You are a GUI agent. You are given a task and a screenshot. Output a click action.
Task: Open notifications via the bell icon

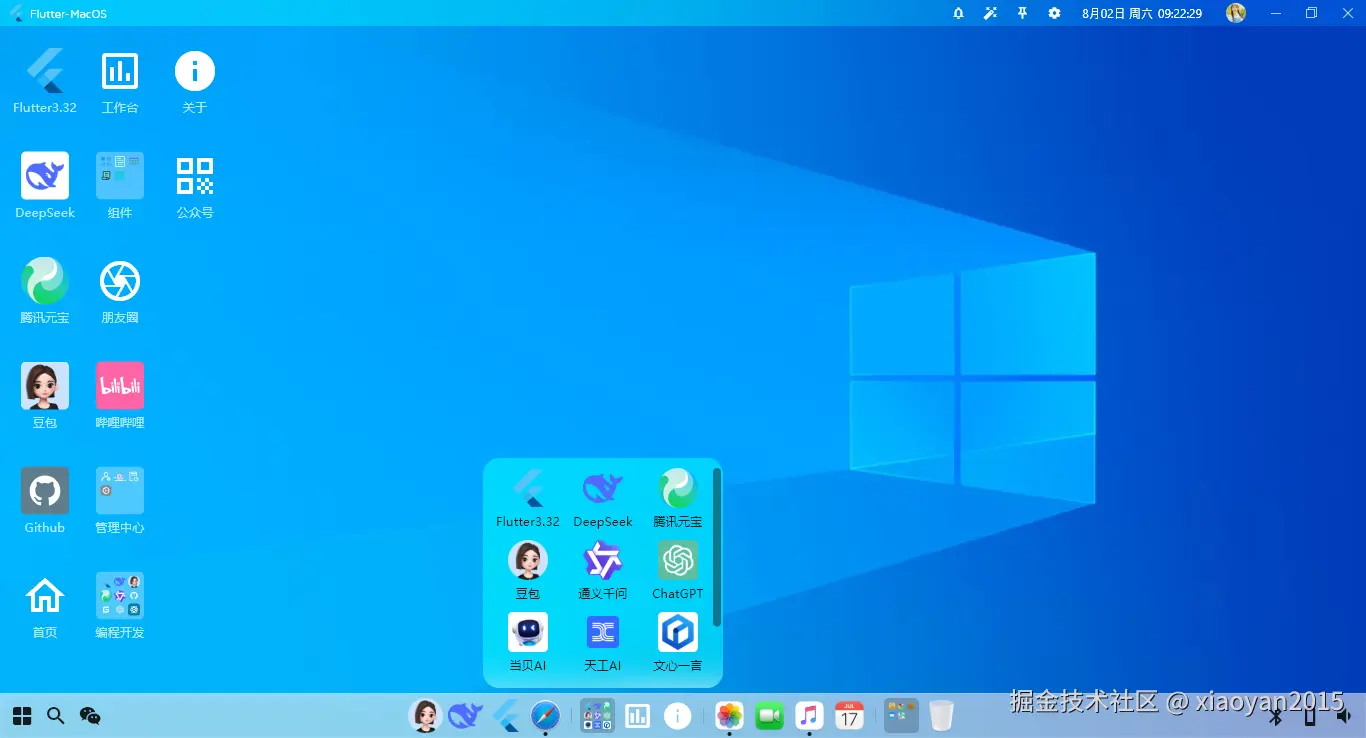click(958, 13)
